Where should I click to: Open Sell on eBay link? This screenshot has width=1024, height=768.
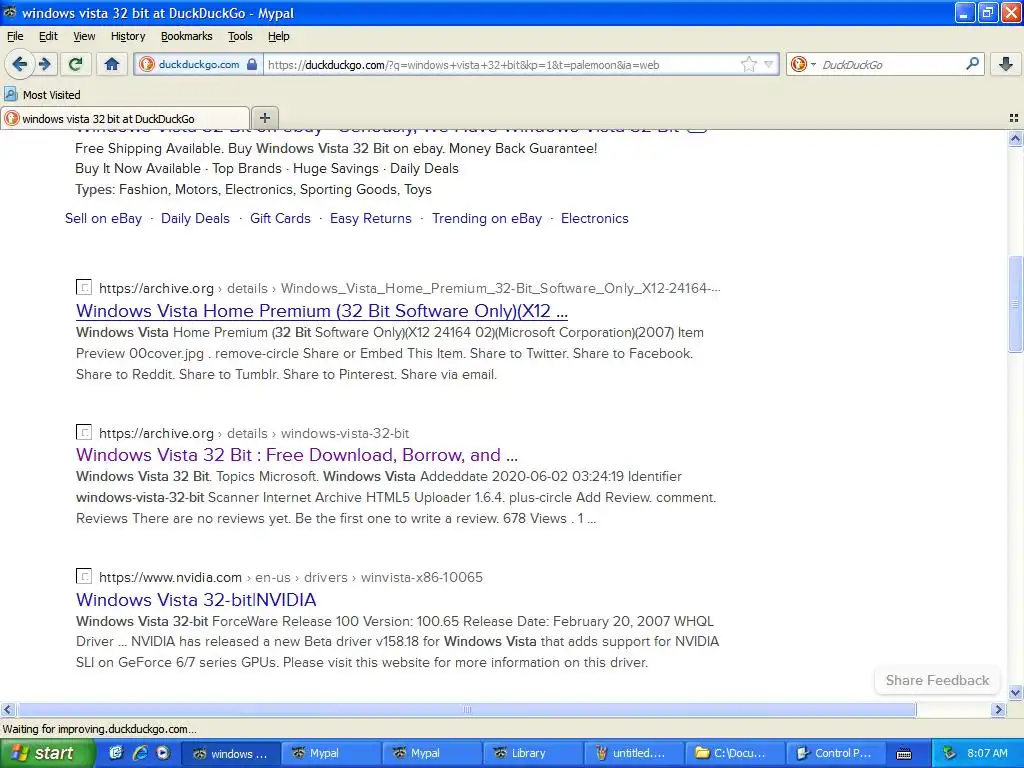point(103,219)
